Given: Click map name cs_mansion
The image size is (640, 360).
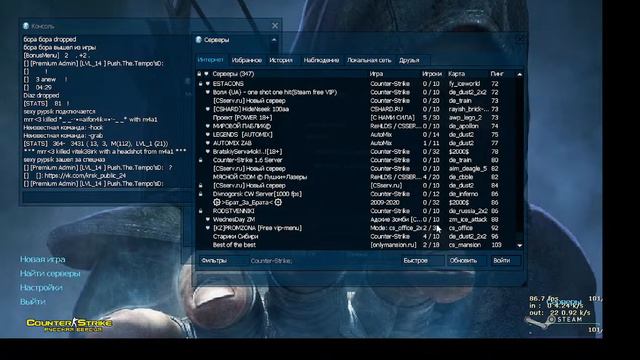Looking at the screenshot, I should tap(464, 245).
